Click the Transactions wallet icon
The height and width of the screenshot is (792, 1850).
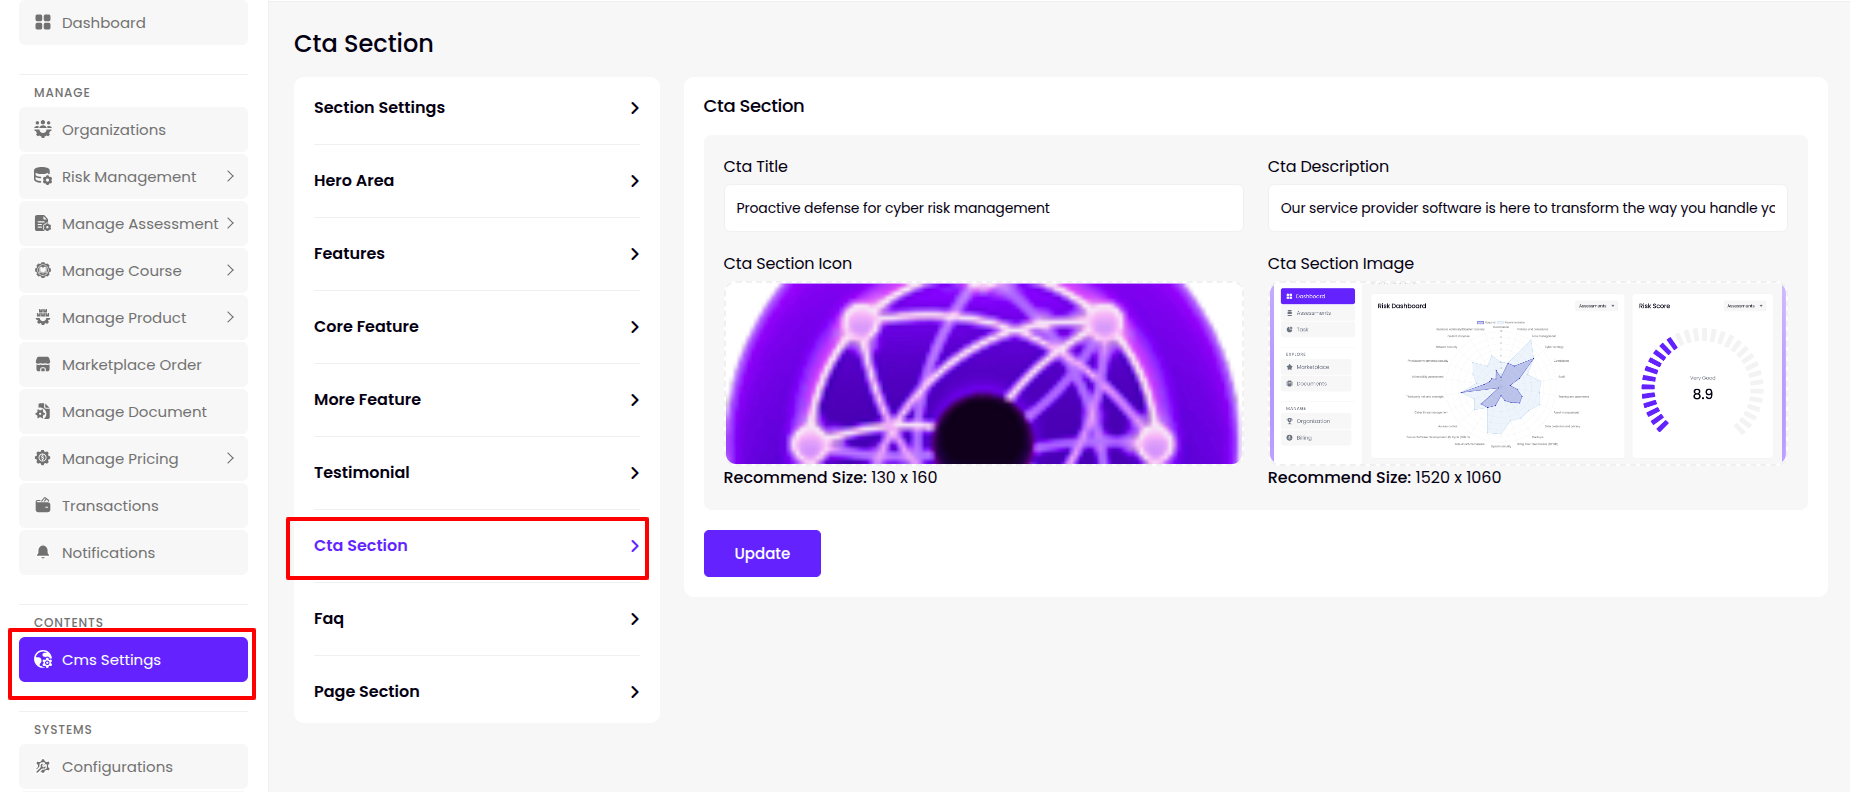43,505
